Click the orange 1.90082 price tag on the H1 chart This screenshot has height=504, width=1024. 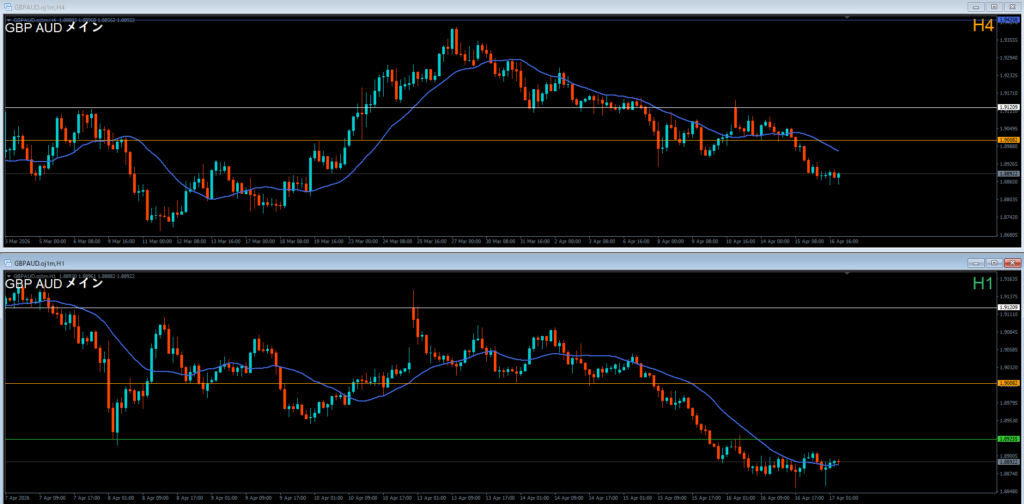tap(1009, 383)
